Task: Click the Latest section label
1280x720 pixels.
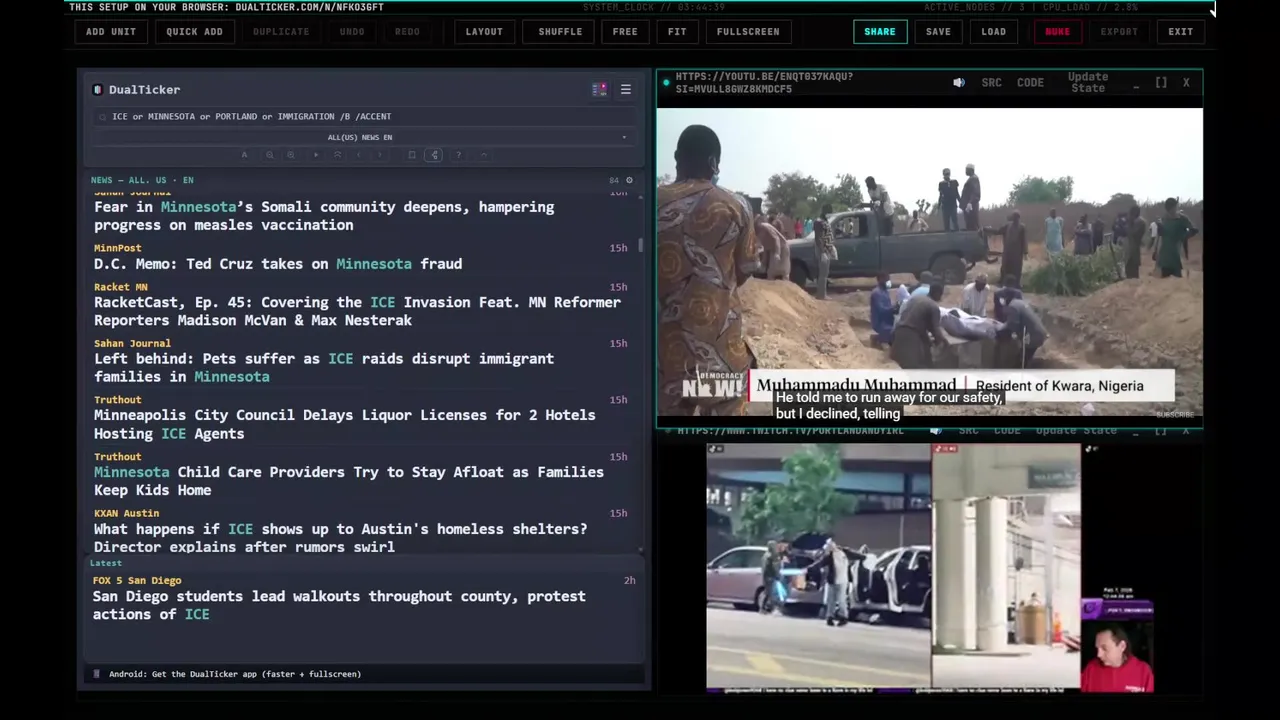Action: point(105,563)
